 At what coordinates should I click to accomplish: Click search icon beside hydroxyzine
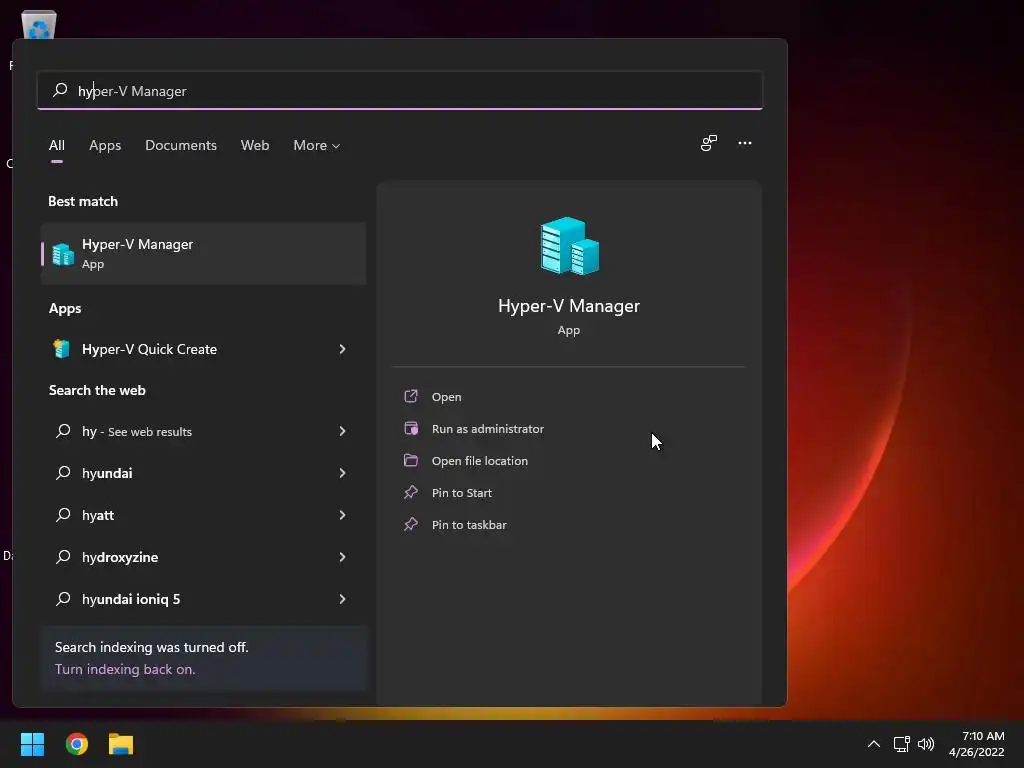tap(63, 556)
